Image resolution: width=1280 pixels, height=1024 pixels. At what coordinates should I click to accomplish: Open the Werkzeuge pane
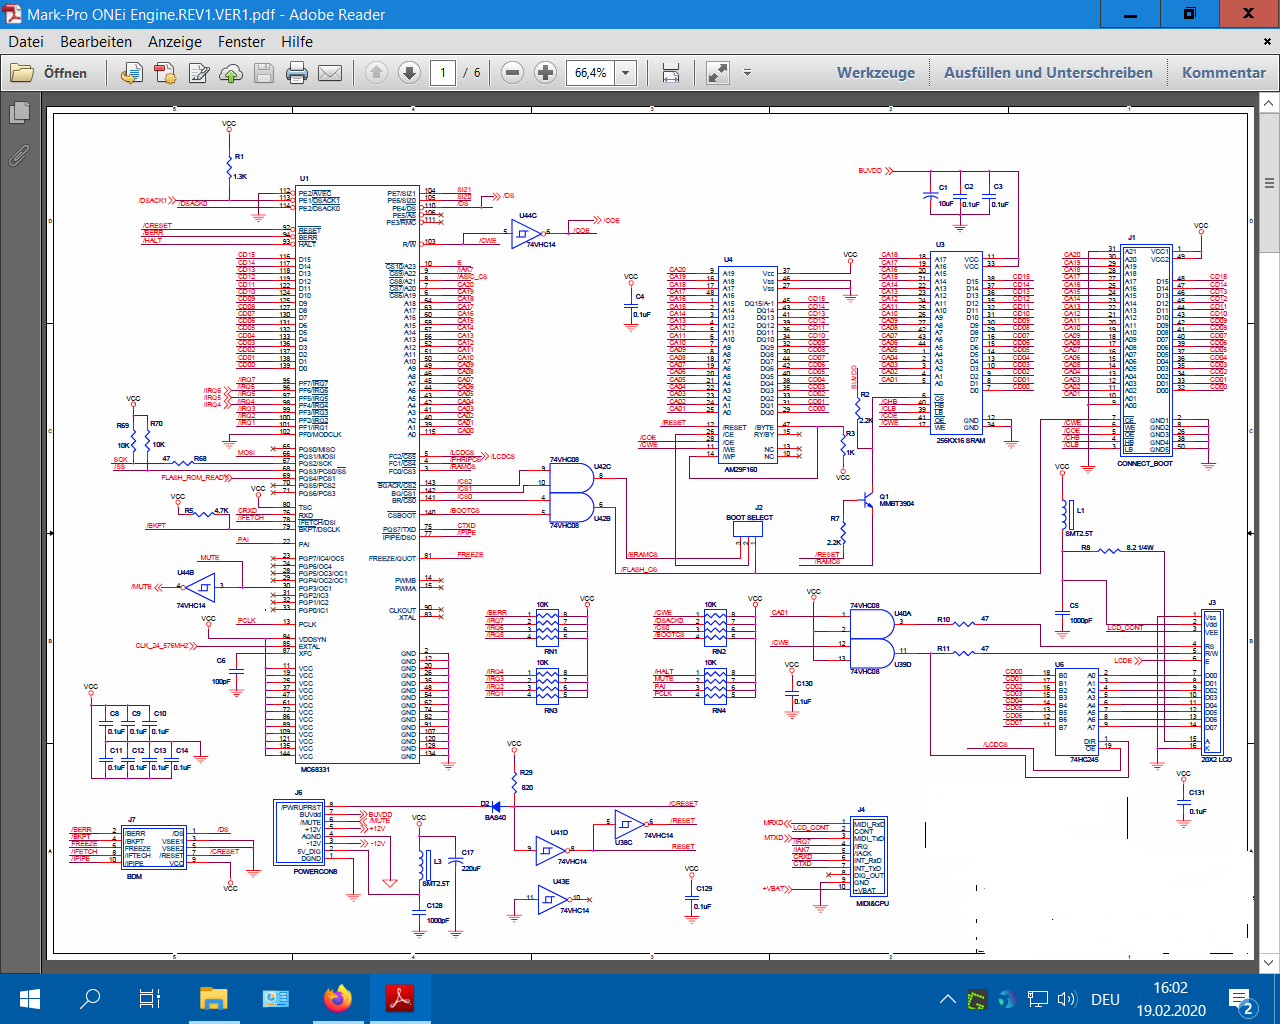[x=876, y=73]
